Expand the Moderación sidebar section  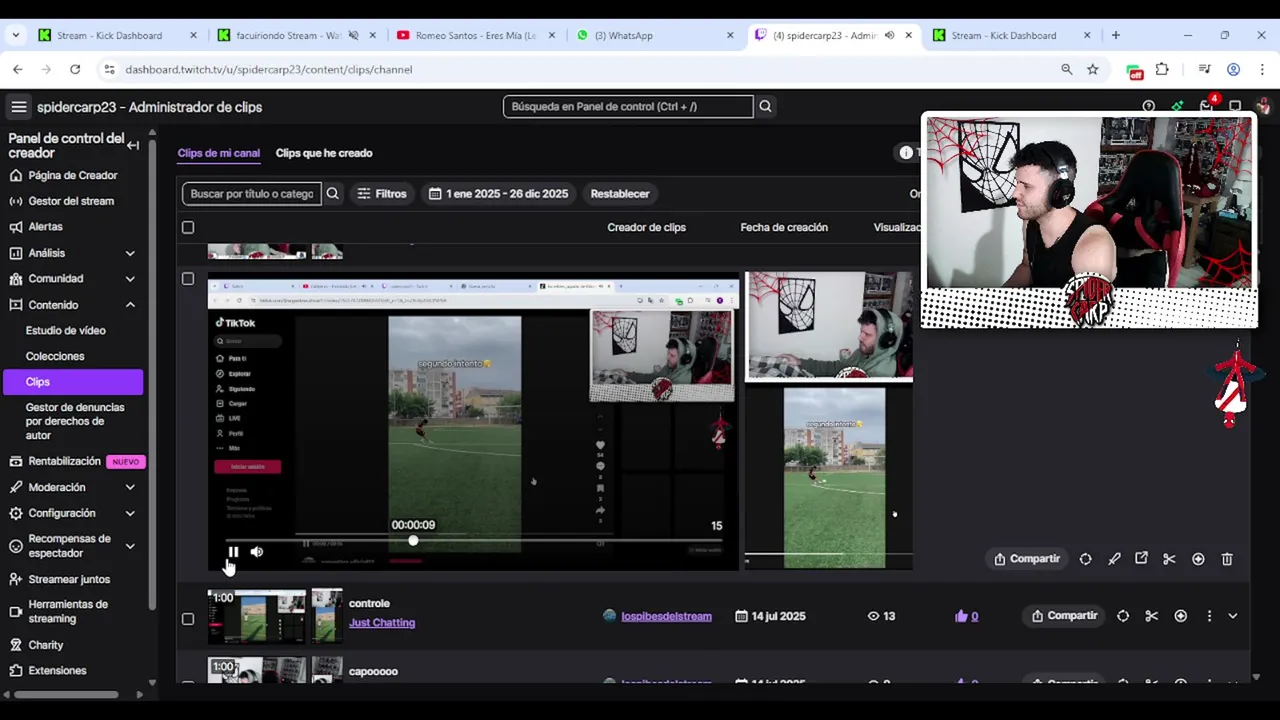(130, 487)
